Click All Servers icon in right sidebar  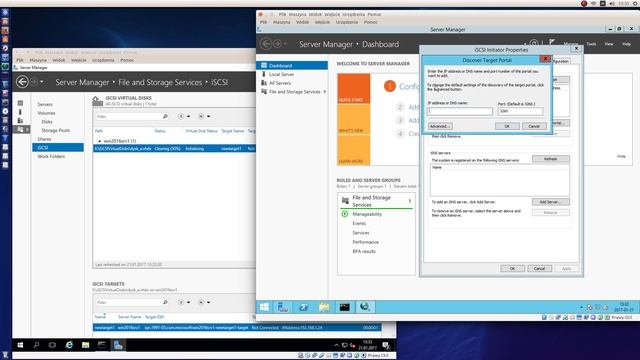[x=264, y=83]
